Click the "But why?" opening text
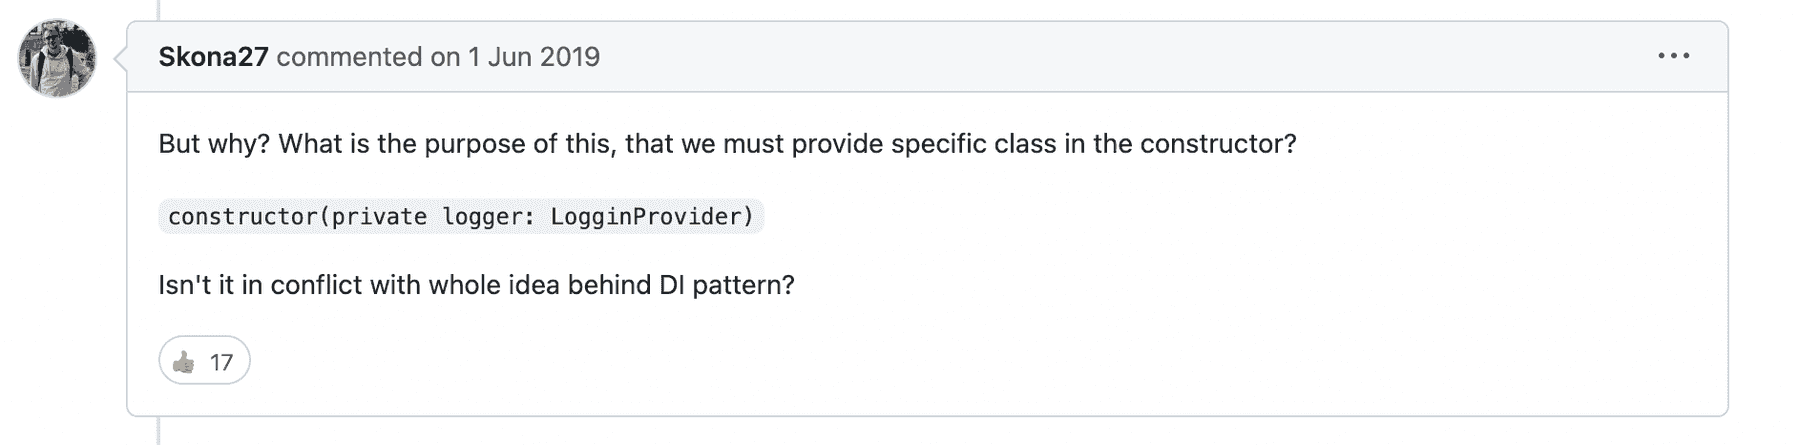Viewport: 1800px width, 445px height. pos(214,144)
